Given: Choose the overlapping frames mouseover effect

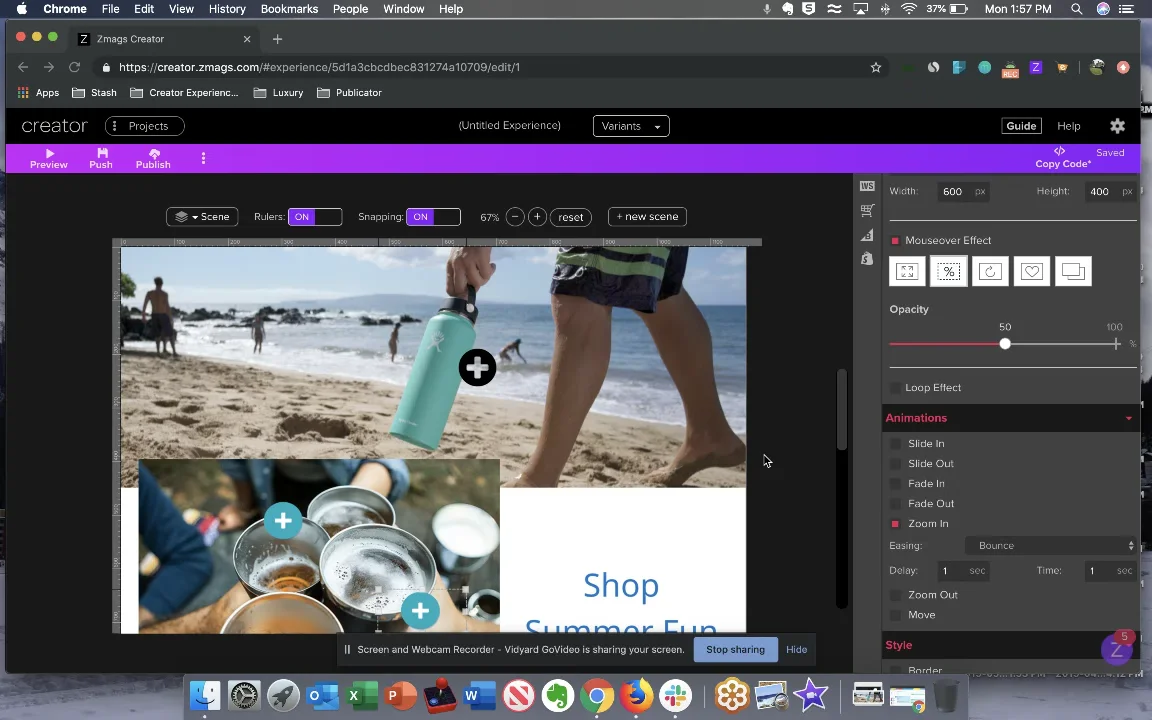Looking at the screenshot, I should [1073, 272].
